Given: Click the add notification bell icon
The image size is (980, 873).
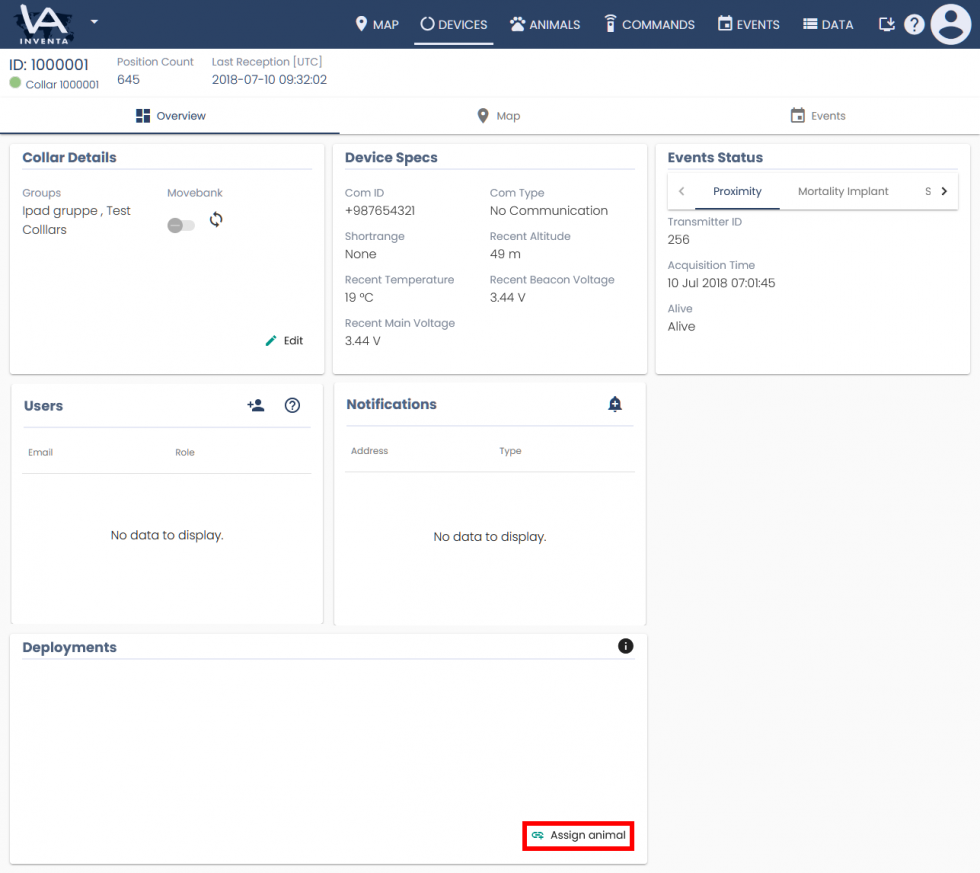Looking at the screenshot, I should click(615, 404).
